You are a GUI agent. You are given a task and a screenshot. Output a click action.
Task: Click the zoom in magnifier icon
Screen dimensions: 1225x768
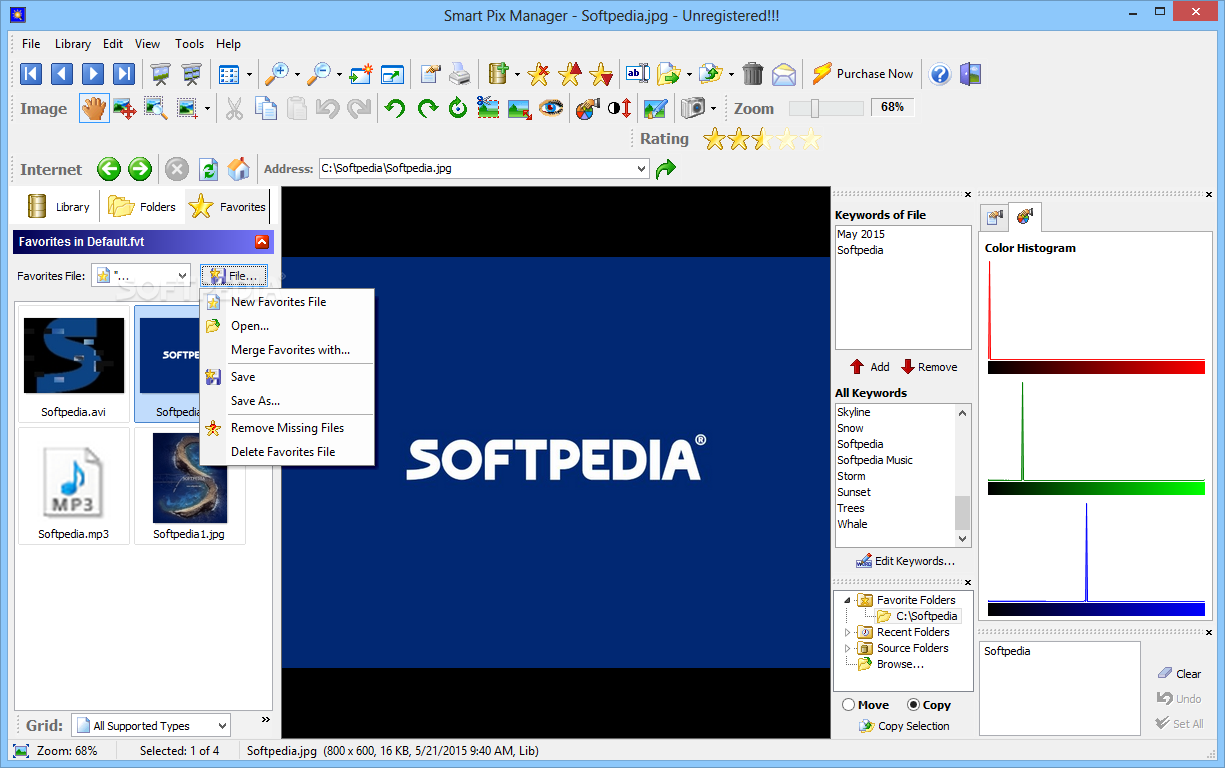[276, 74]
